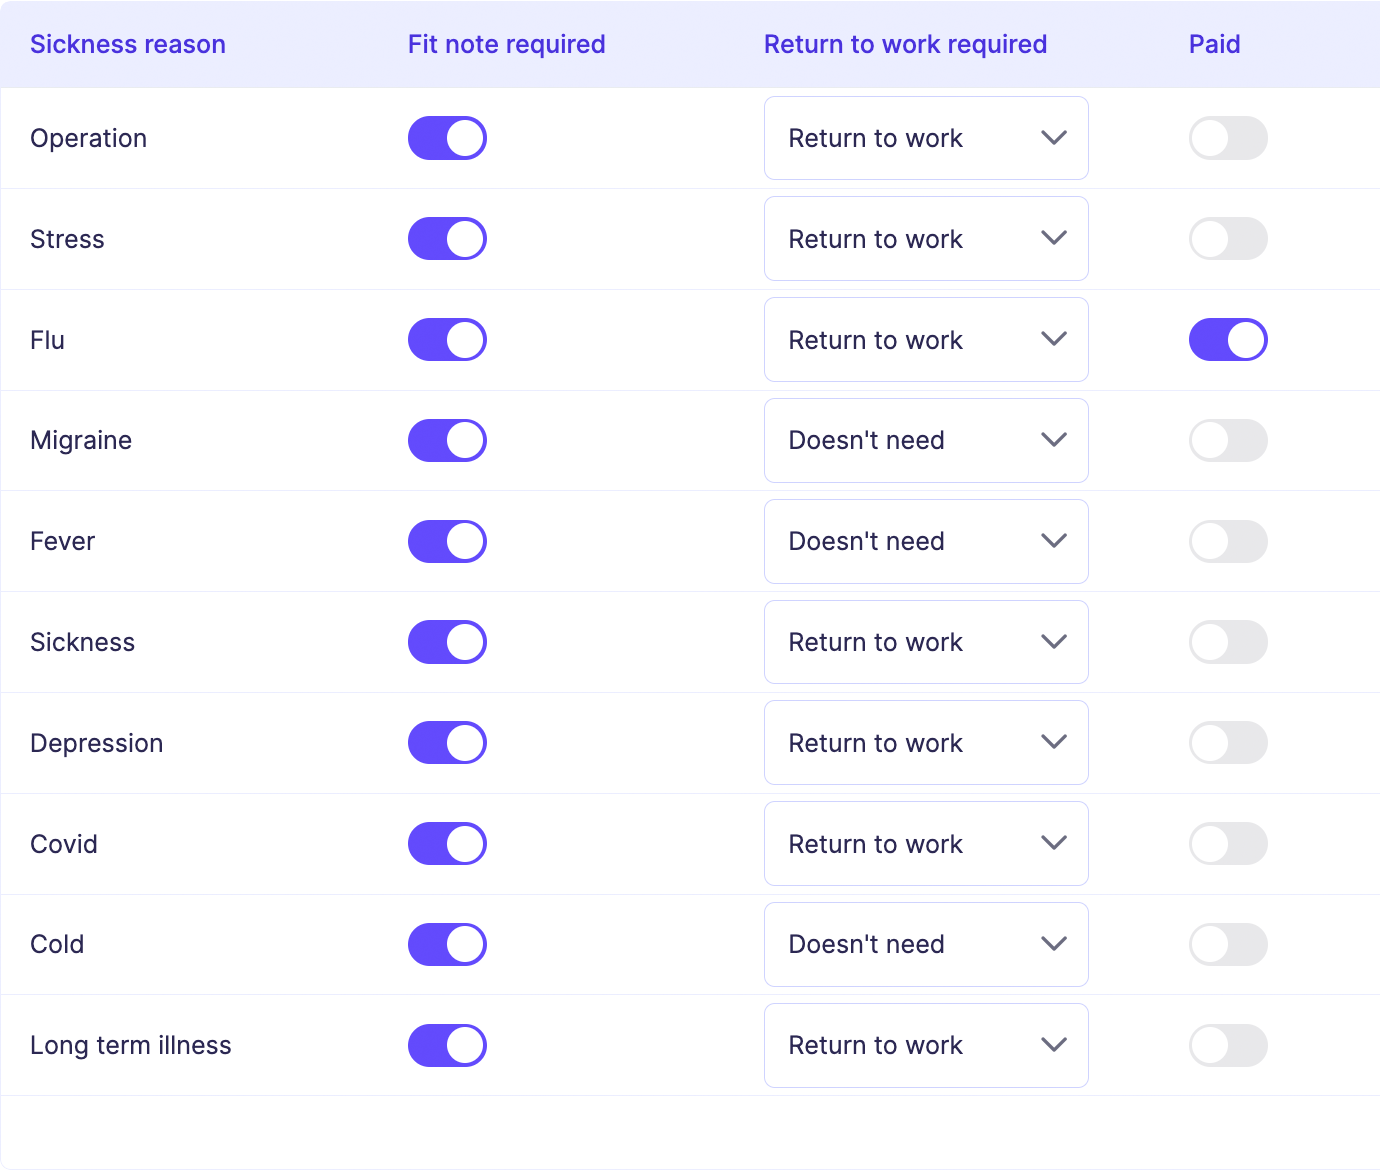Image resolution: width=1380 pixels, height=1170 pixels.
Task: Toggle fit note required for Migraine
Action: [447, 441]
